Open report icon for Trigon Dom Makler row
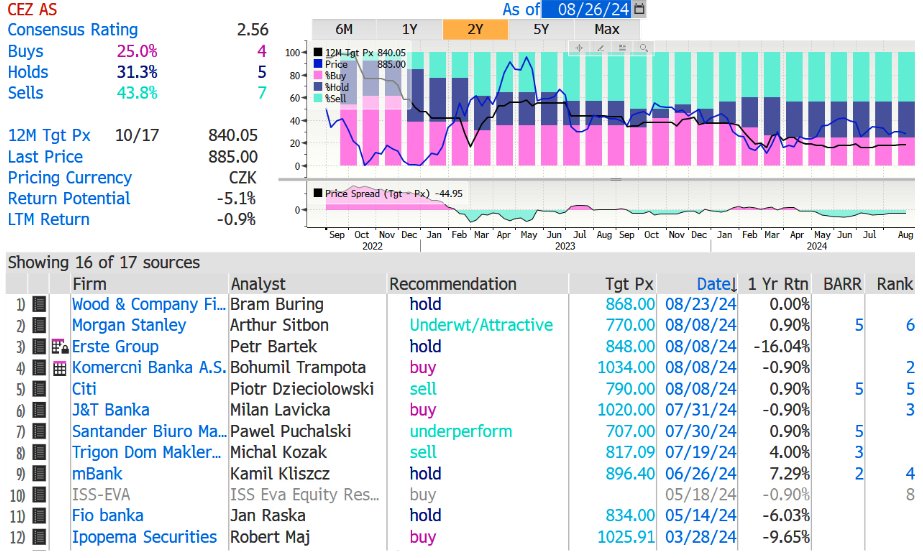The height and width of the screenshot is (558, 923). [39, 453]
